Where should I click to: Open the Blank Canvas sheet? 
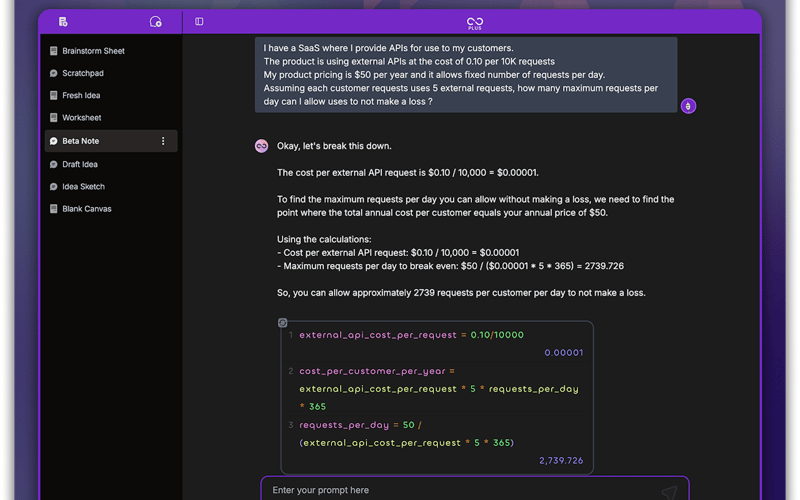(111, 209)
